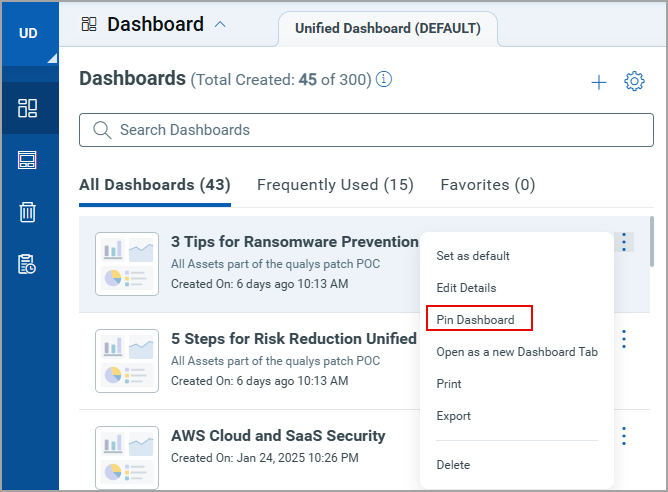Click the plus icon to add dashboard
The image size is (668, 492).
point(599,82)
